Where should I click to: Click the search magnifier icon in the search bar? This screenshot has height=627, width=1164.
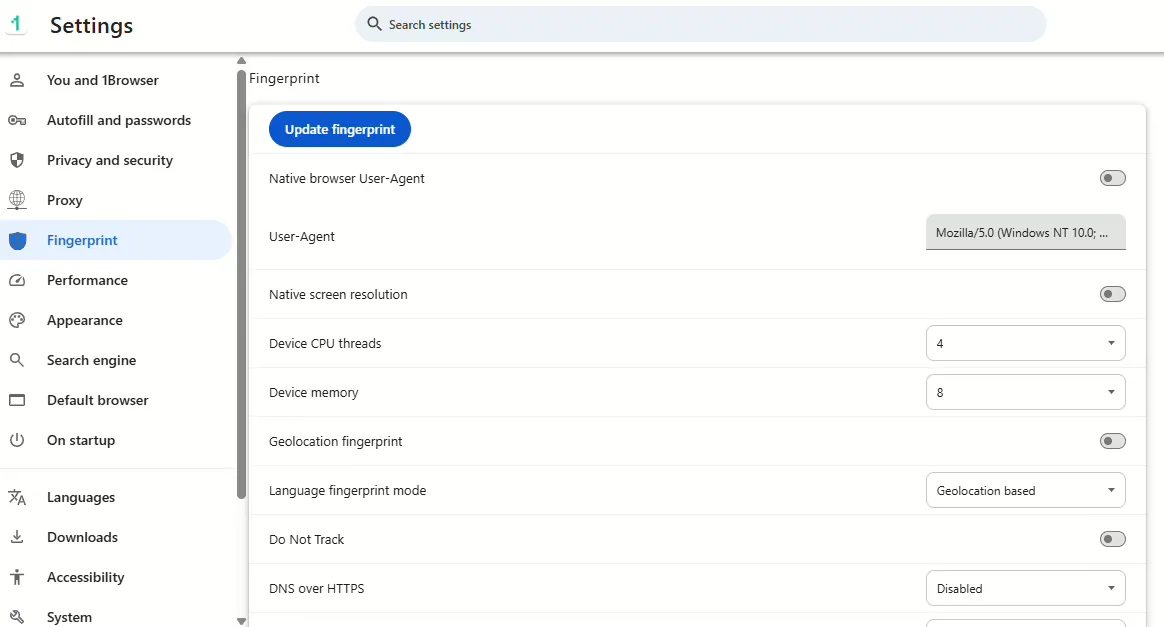coord(374,24)
